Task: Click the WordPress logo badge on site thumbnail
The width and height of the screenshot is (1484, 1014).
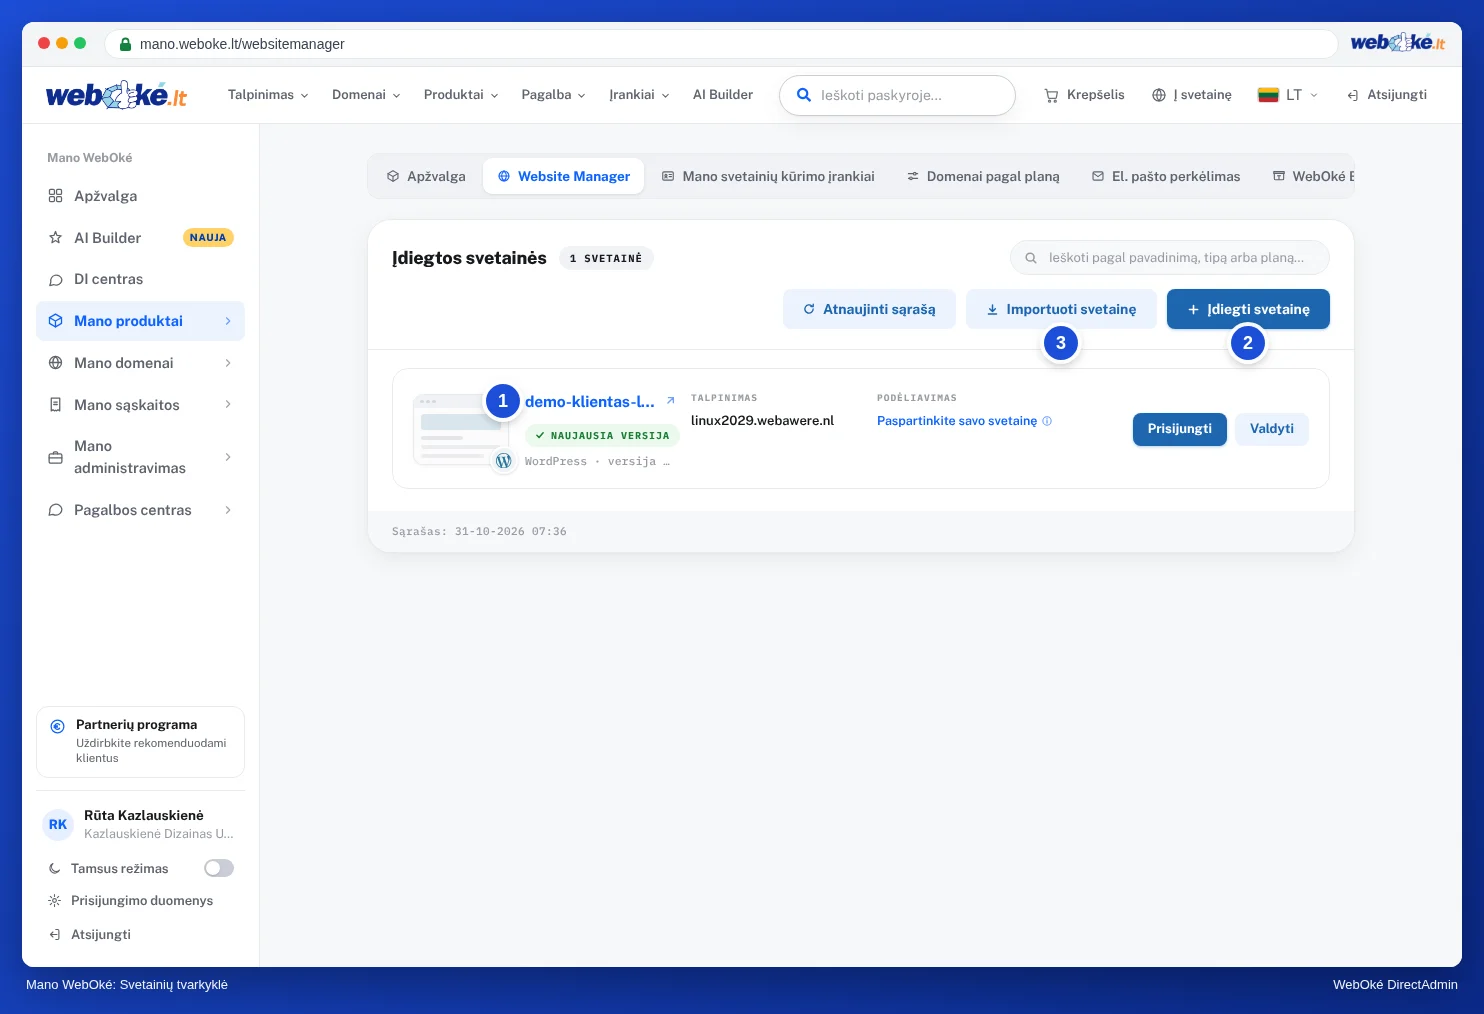Action: 504,460
